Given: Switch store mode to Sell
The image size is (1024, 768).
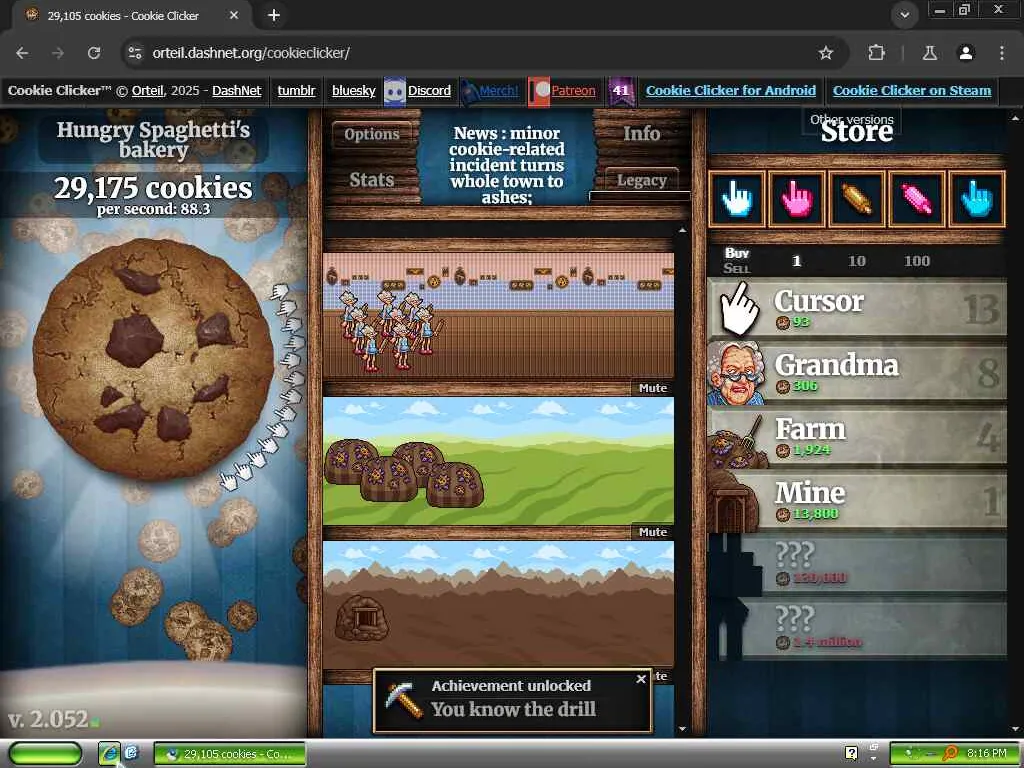Looking at the screenshot, I should click(x=737, y=268).
